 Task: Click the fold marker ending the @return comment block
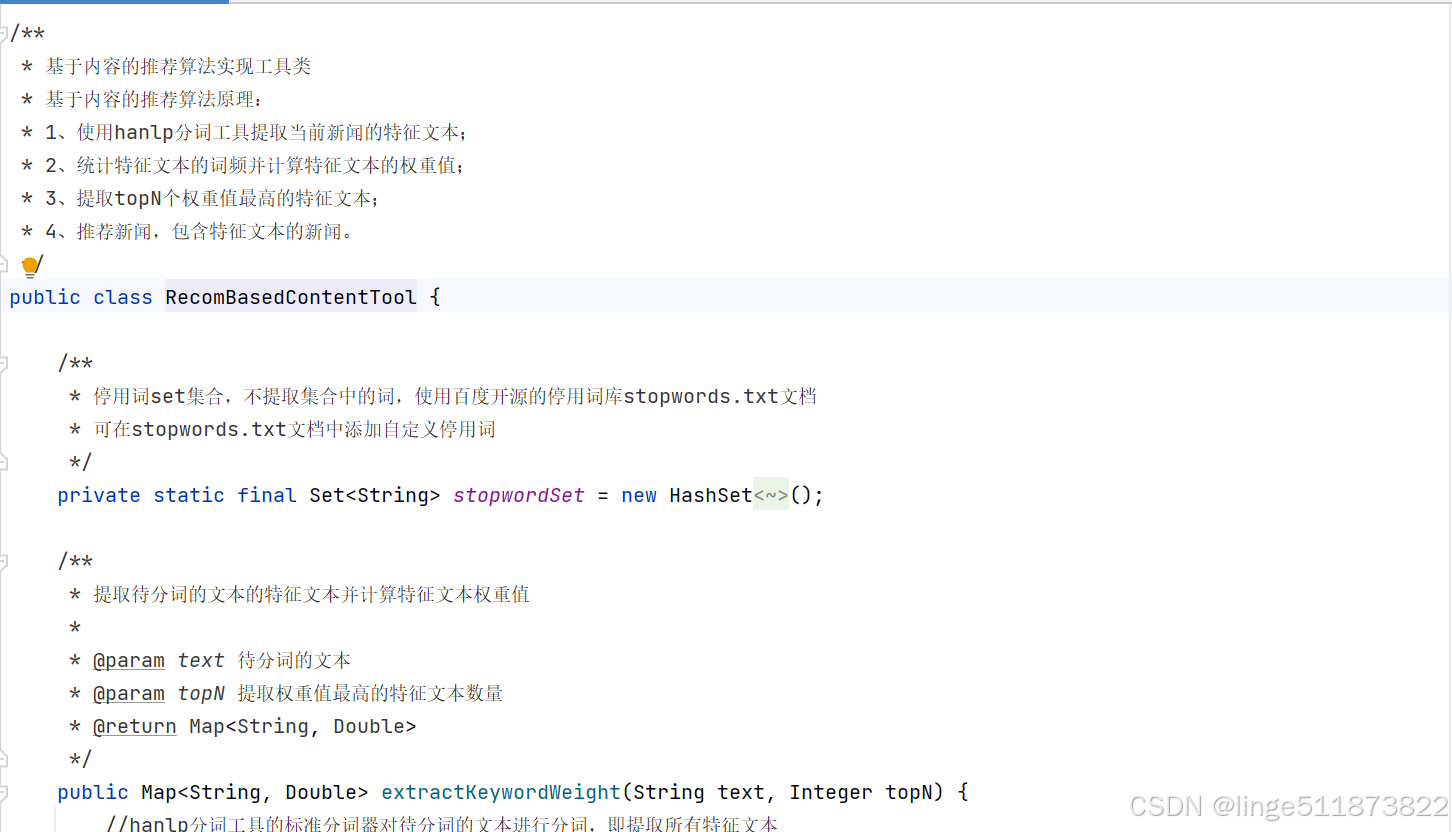pos(4,759)
